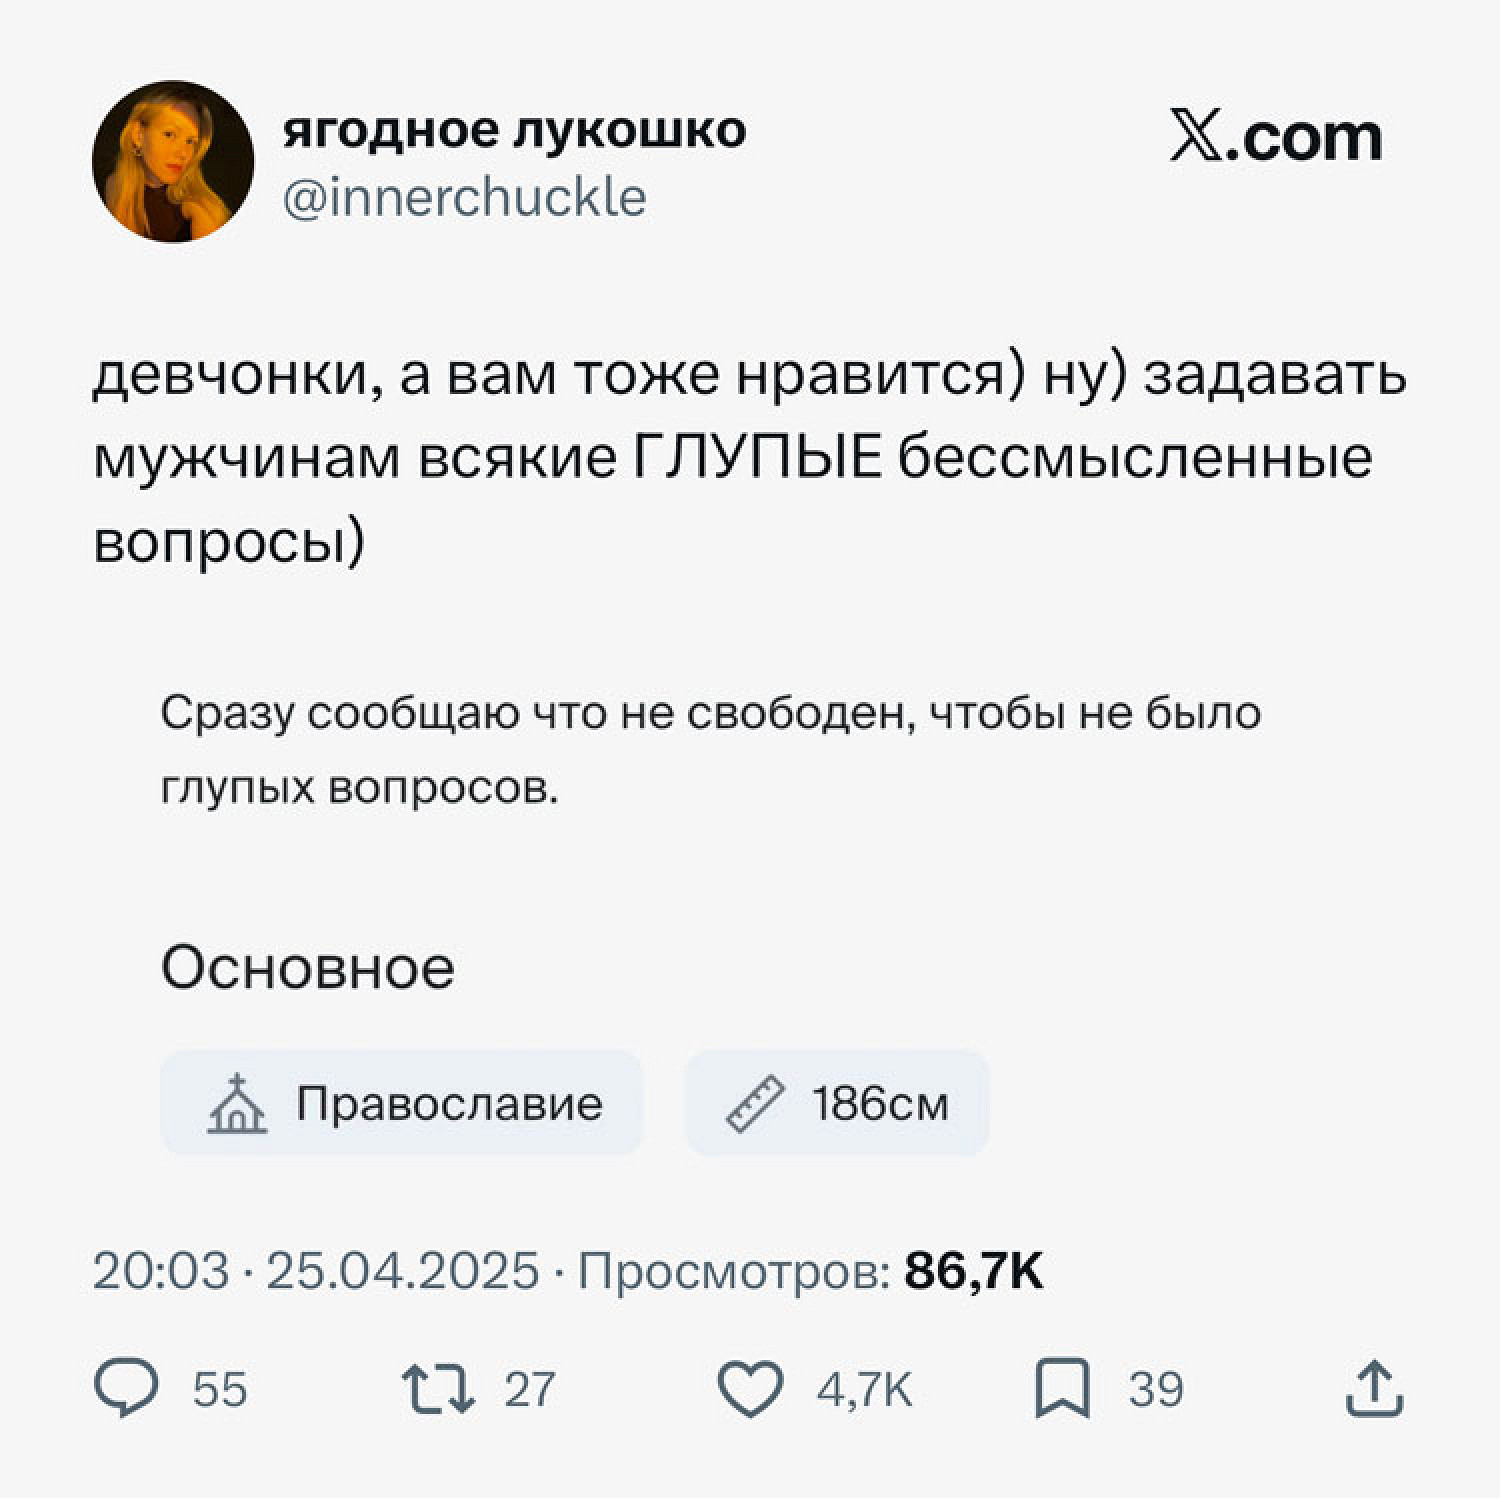The image size is (1500, 1498).
Task: Click the repost count 27
Action: (529, 1389)
